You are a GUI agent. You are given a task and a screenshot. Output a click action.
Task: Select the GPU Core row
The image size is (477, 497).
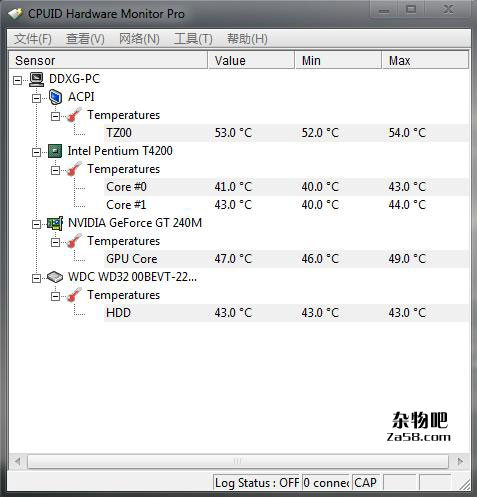tap(287, 259)
